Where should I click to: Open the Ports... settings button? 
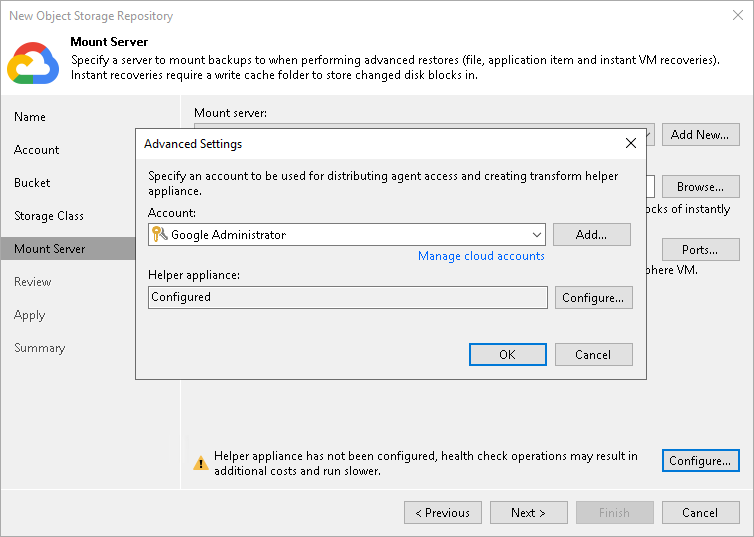pyautogui.click(x=700, y=250)
